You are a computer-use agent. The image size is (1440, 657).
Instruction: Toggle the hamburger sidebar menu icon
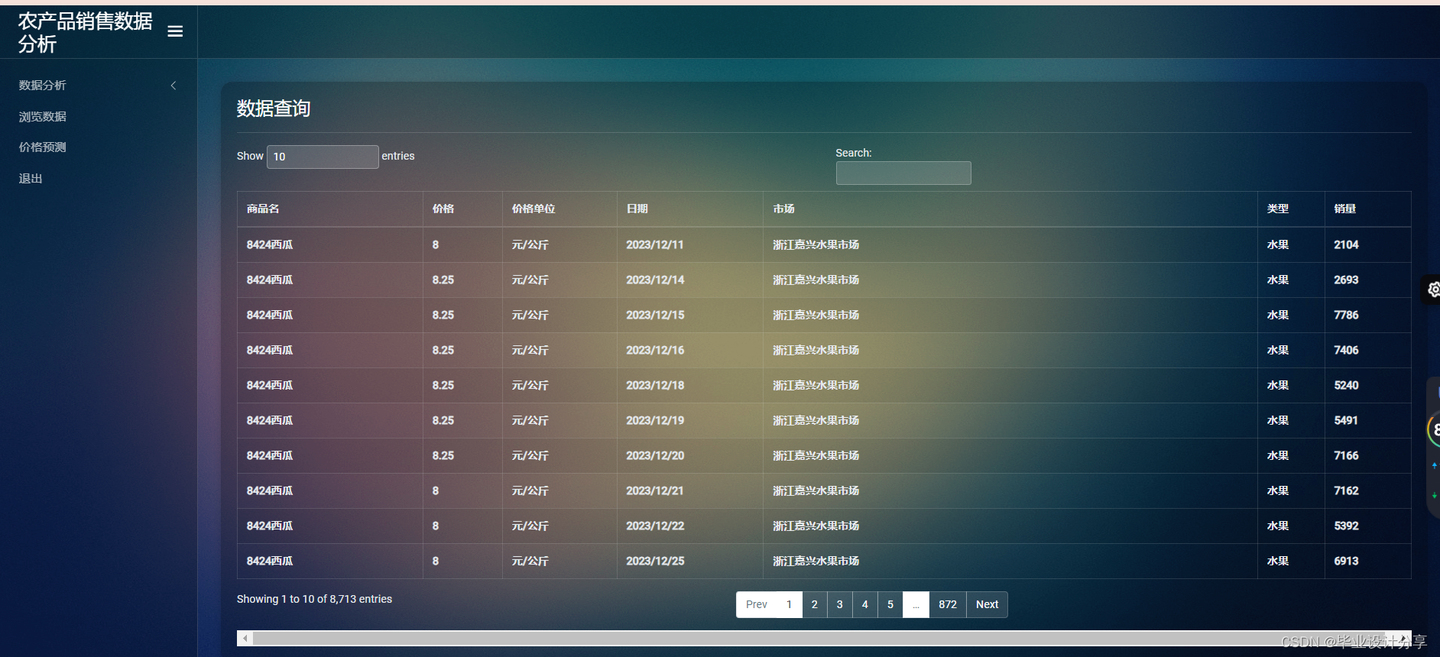175,31
